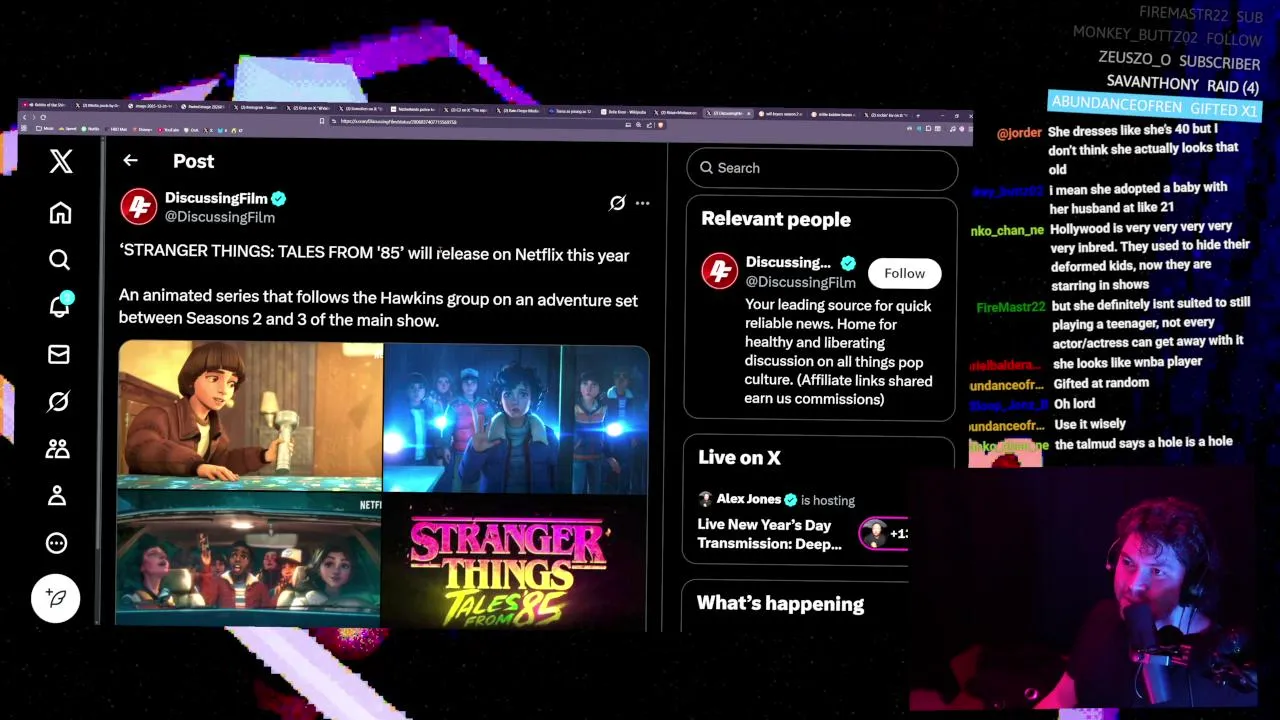Switch to the will byers season 2 tab

coord(779,114)
